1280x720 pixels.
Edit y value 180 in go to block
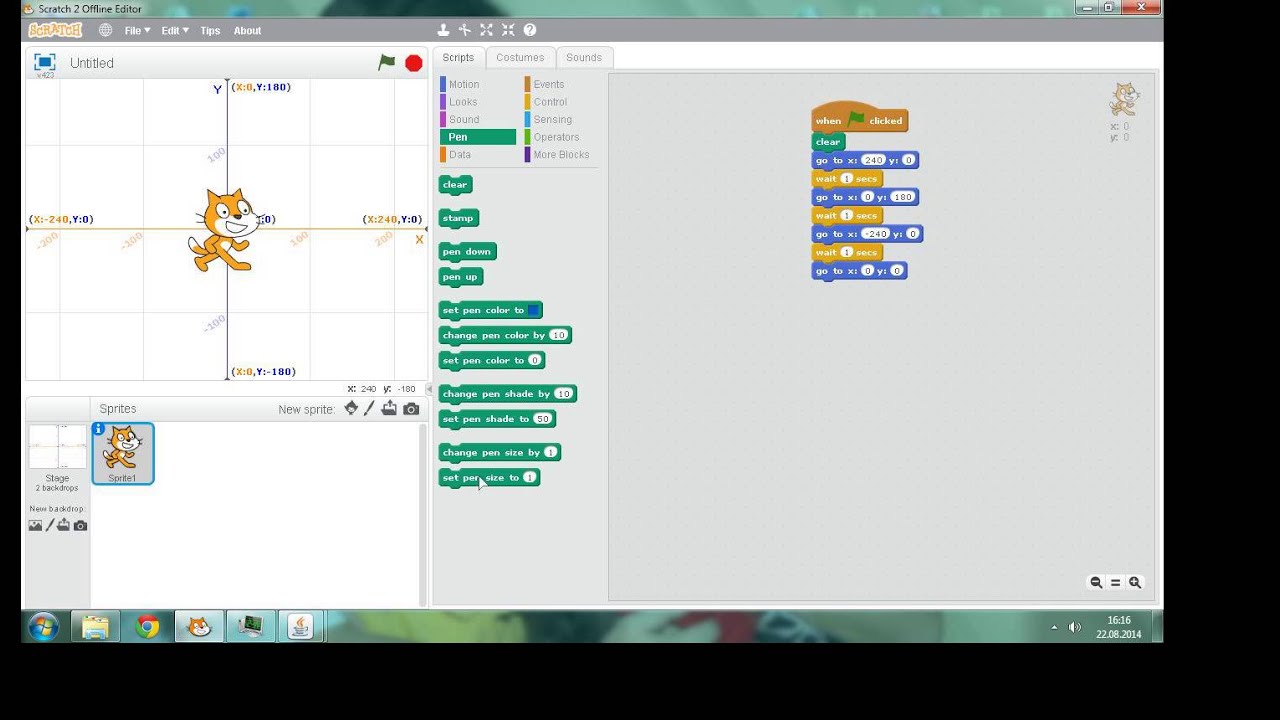(902, 197)
